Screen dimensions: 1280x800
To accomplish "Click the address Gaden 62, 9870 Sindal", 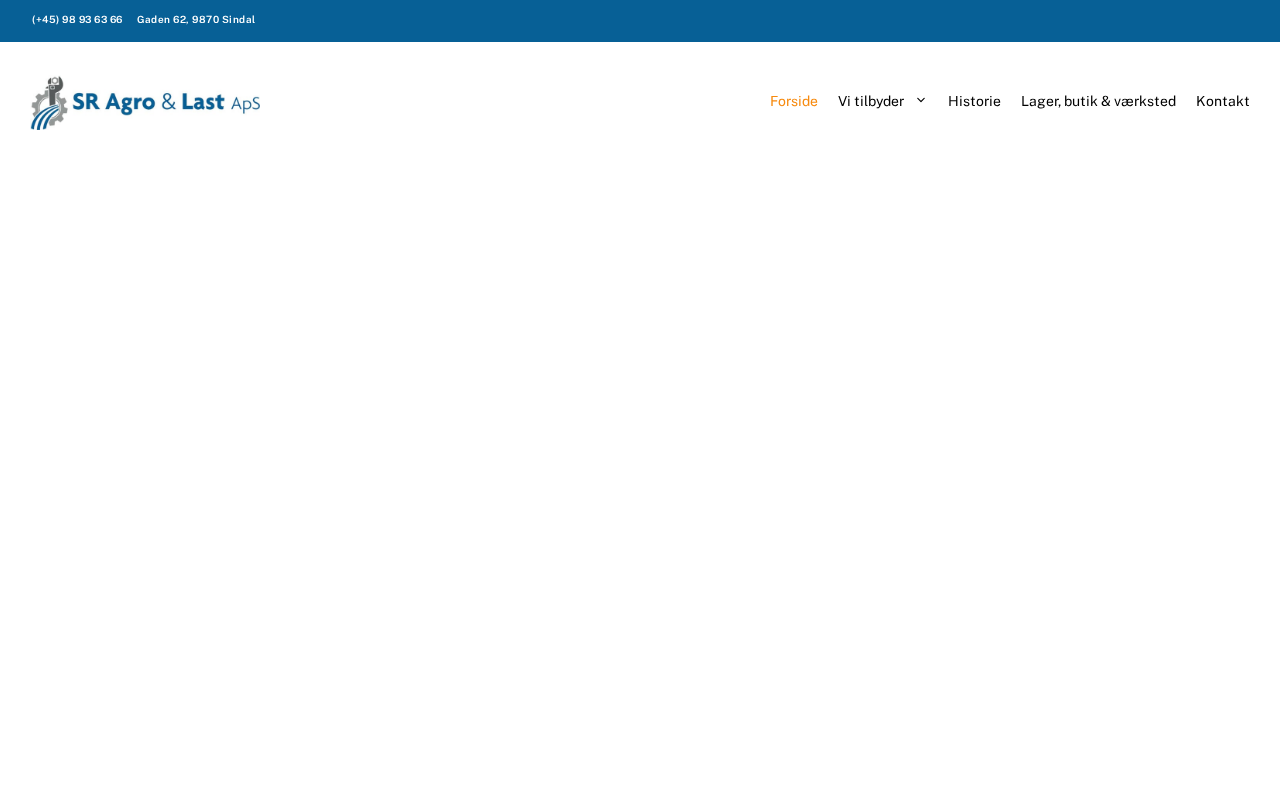I will (196, 20).
